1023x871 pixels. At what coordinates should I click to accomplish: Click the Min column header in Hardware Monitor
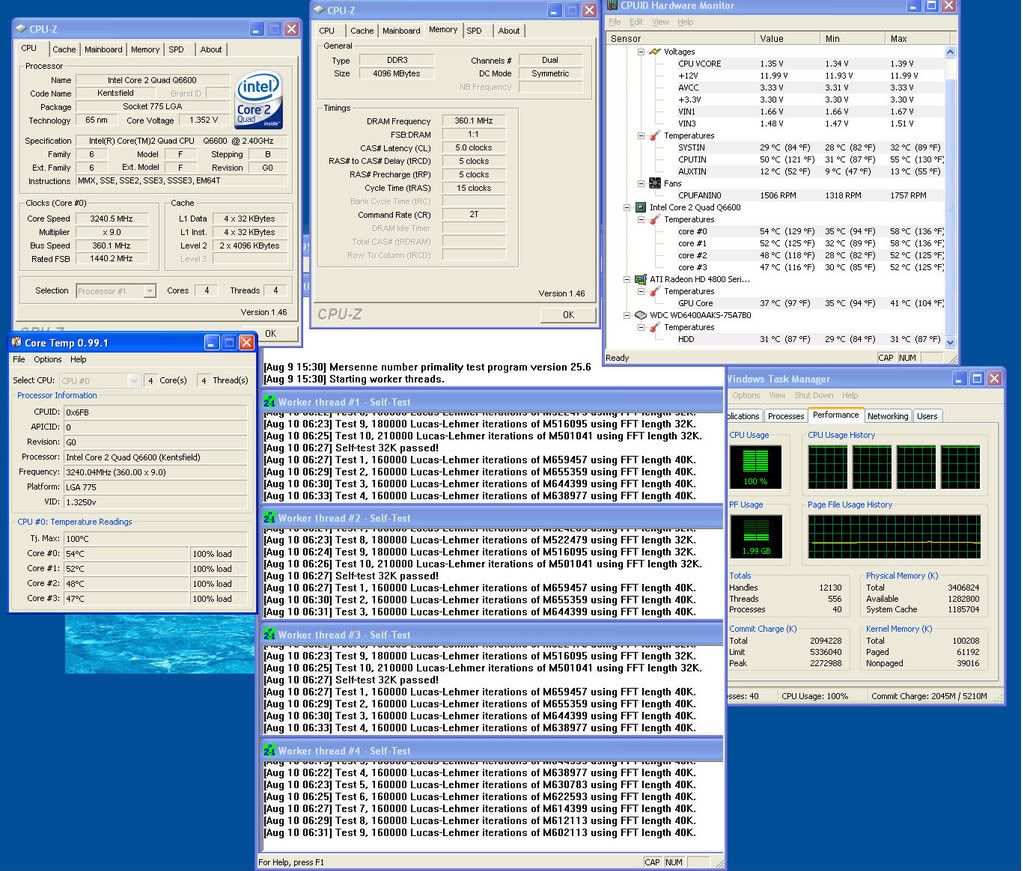852,38
